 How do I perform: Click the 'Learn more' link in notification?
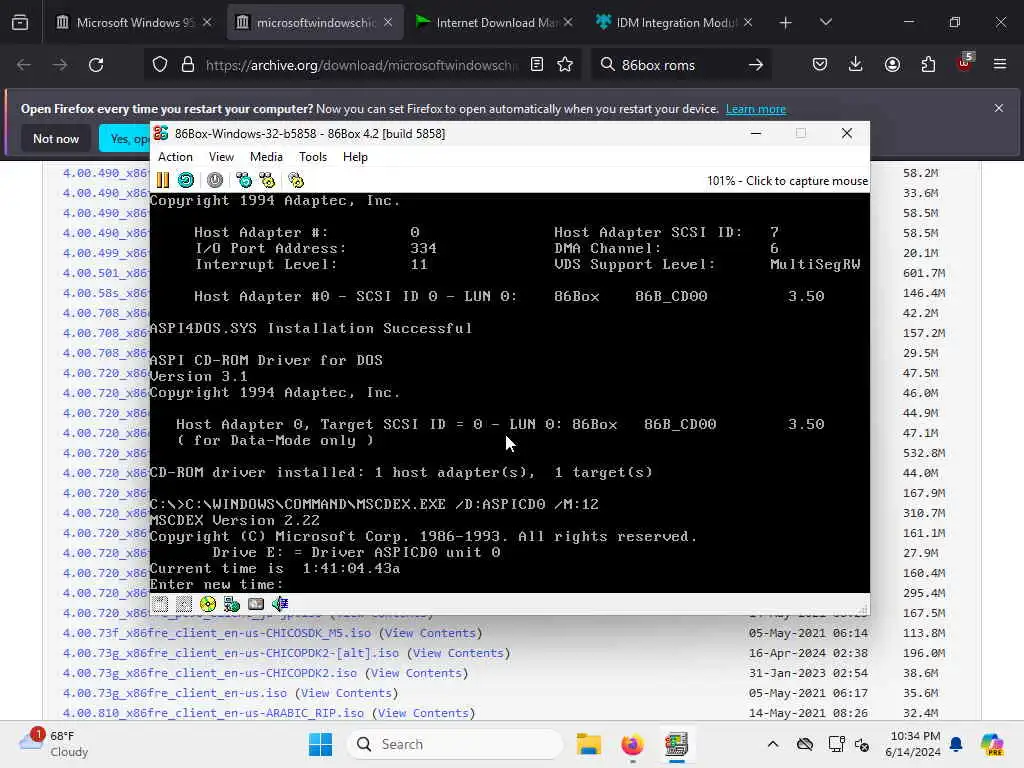pyautogui.click(x=756, y=109)
